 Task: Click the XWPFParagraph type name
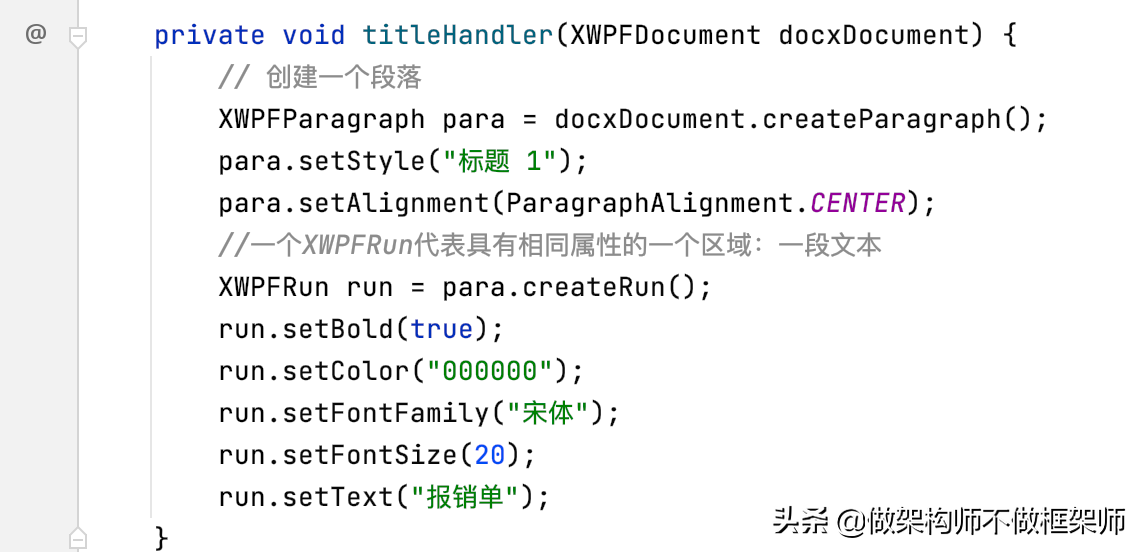[x=322, y=119]
